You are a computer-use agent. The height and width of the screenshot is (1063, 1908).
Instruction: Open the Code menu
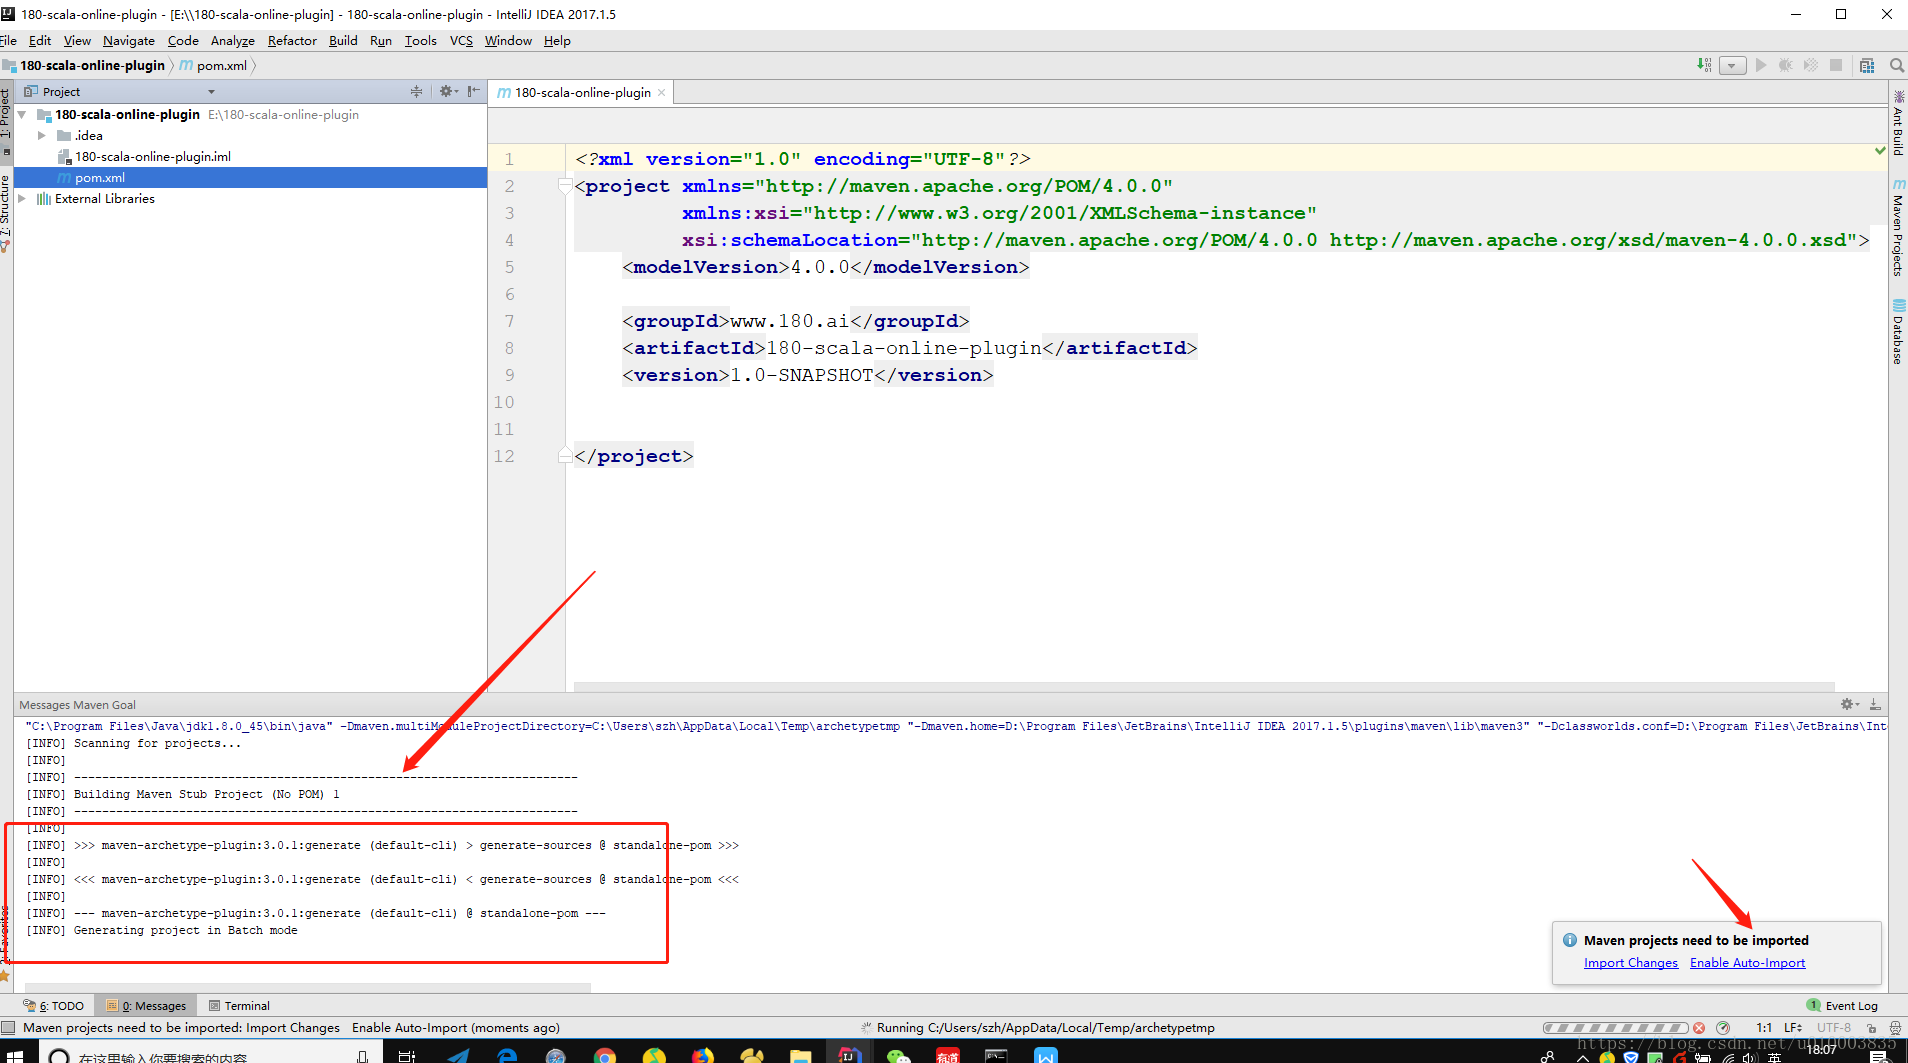(x=183, y=40)
